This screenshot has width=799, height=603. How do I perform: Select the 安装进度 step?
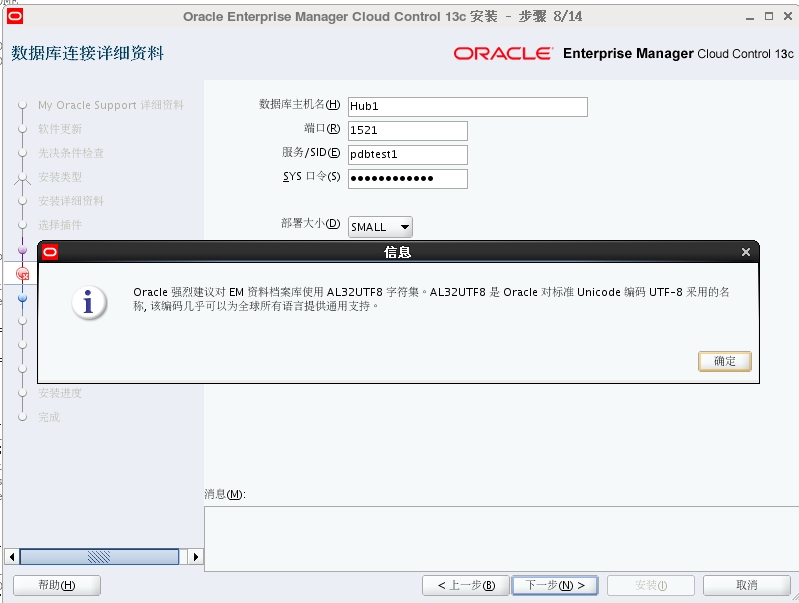tap(60, 393)
